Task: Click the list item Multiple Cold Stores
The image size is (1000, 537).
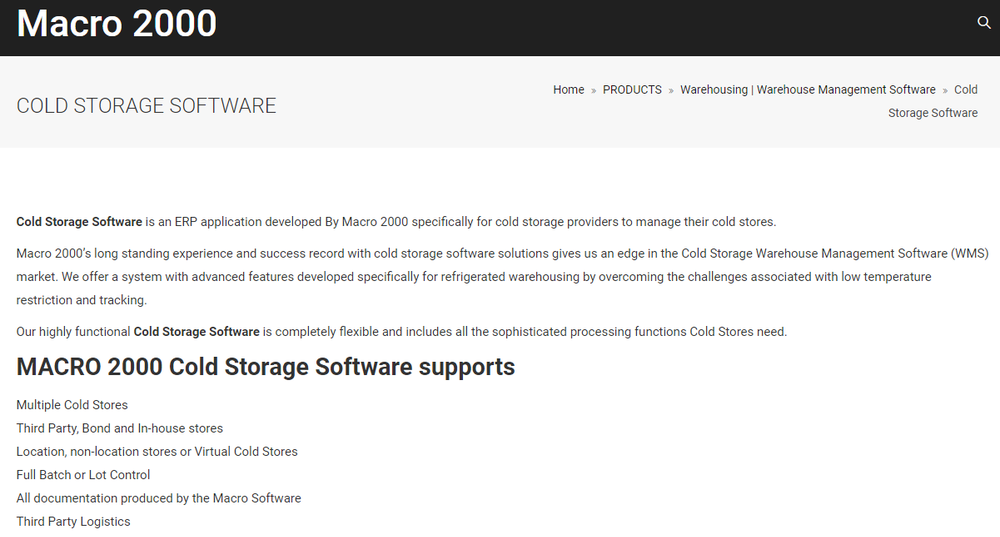Action: point(72,405)
